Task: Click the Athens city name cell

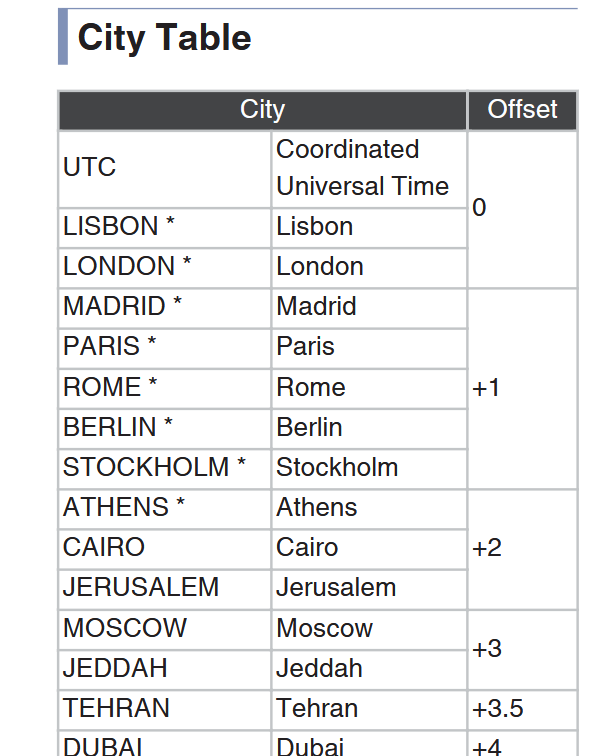Action: tap(369, 509)
